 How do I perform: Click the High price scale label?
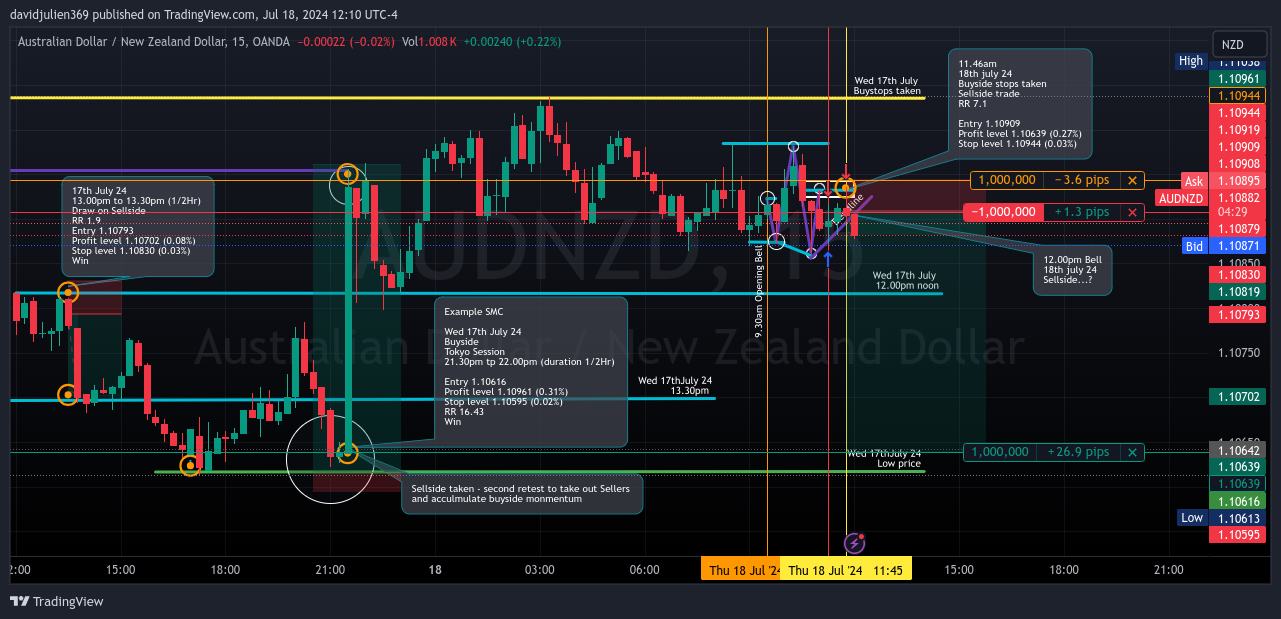point(1191,61)
